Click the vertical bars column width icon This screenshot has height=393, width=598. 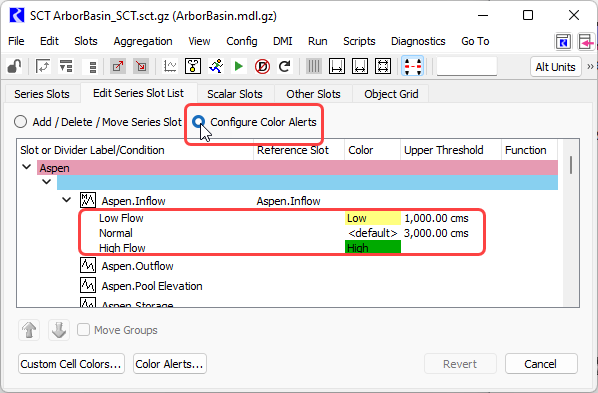[314, 67]
